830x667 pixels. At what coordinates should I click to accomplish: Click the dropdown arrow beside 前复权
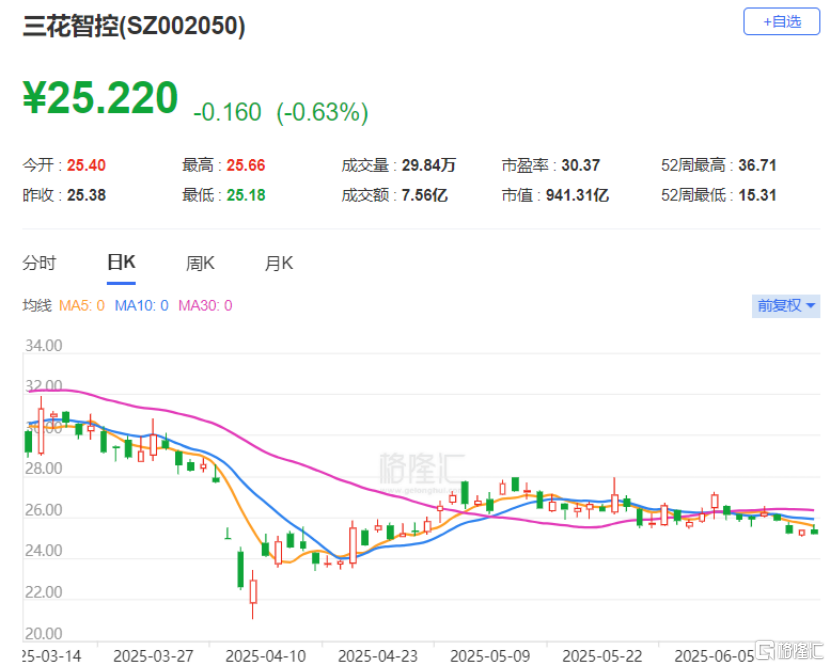[x=810, y=305]
